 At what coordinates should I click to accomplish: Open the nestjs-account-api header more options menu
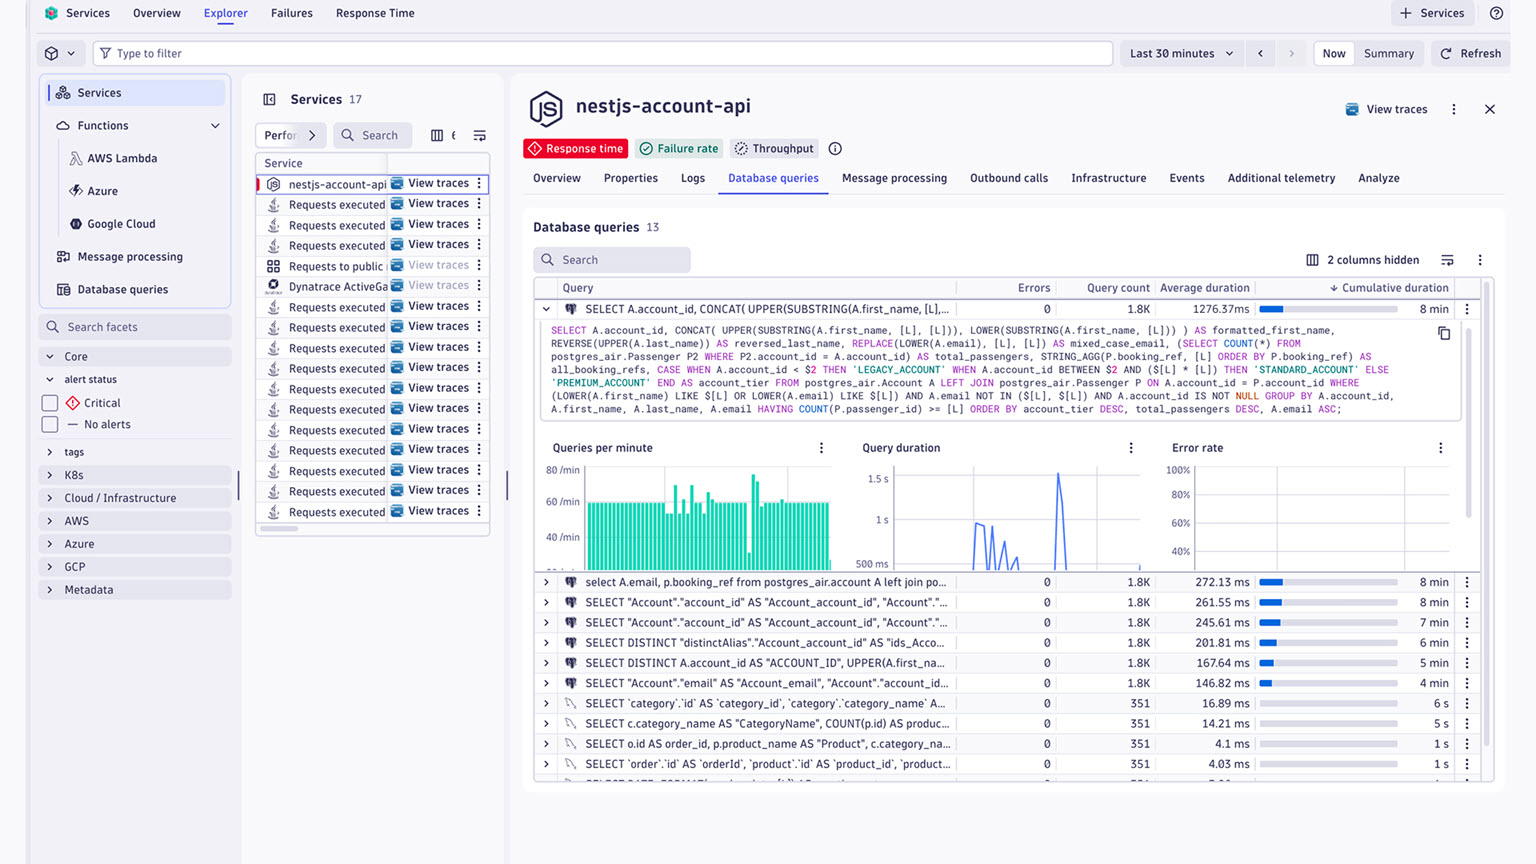[1453, 109]
